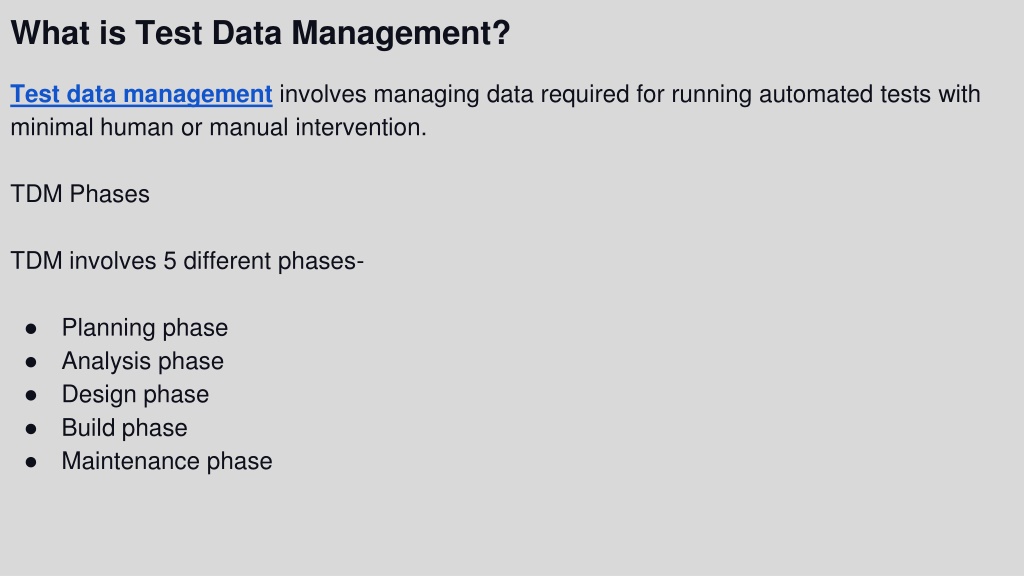Click the bullet dot beside Analysis phase
The image size is (1024, 576).
coord(31,362)
